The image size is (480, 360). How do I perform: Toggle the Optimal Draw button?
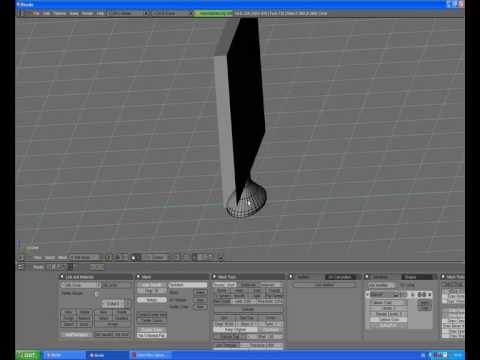point(388,319)
